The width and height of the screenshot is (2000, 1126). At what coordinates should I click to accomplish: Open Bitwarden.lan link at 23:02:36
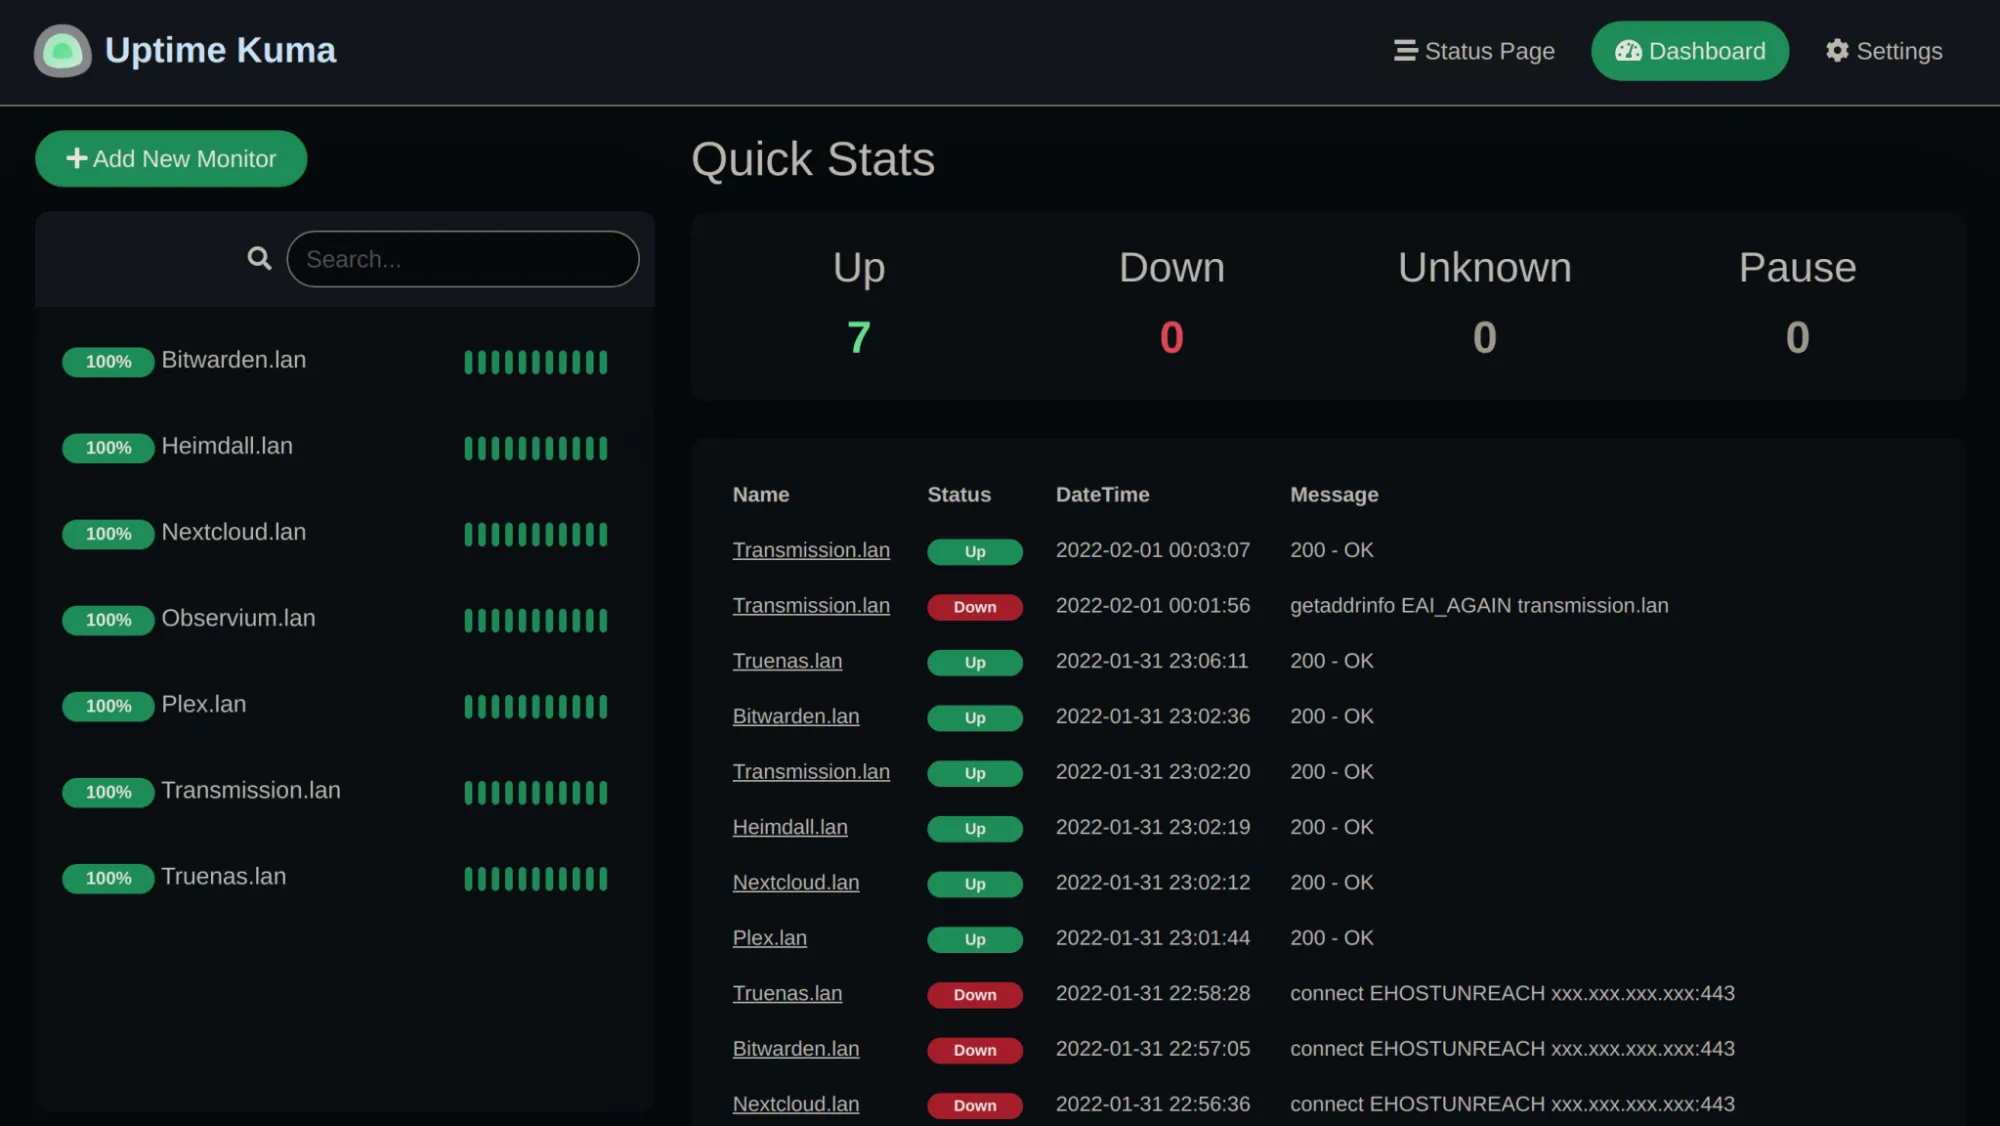[x=796, y=716]
